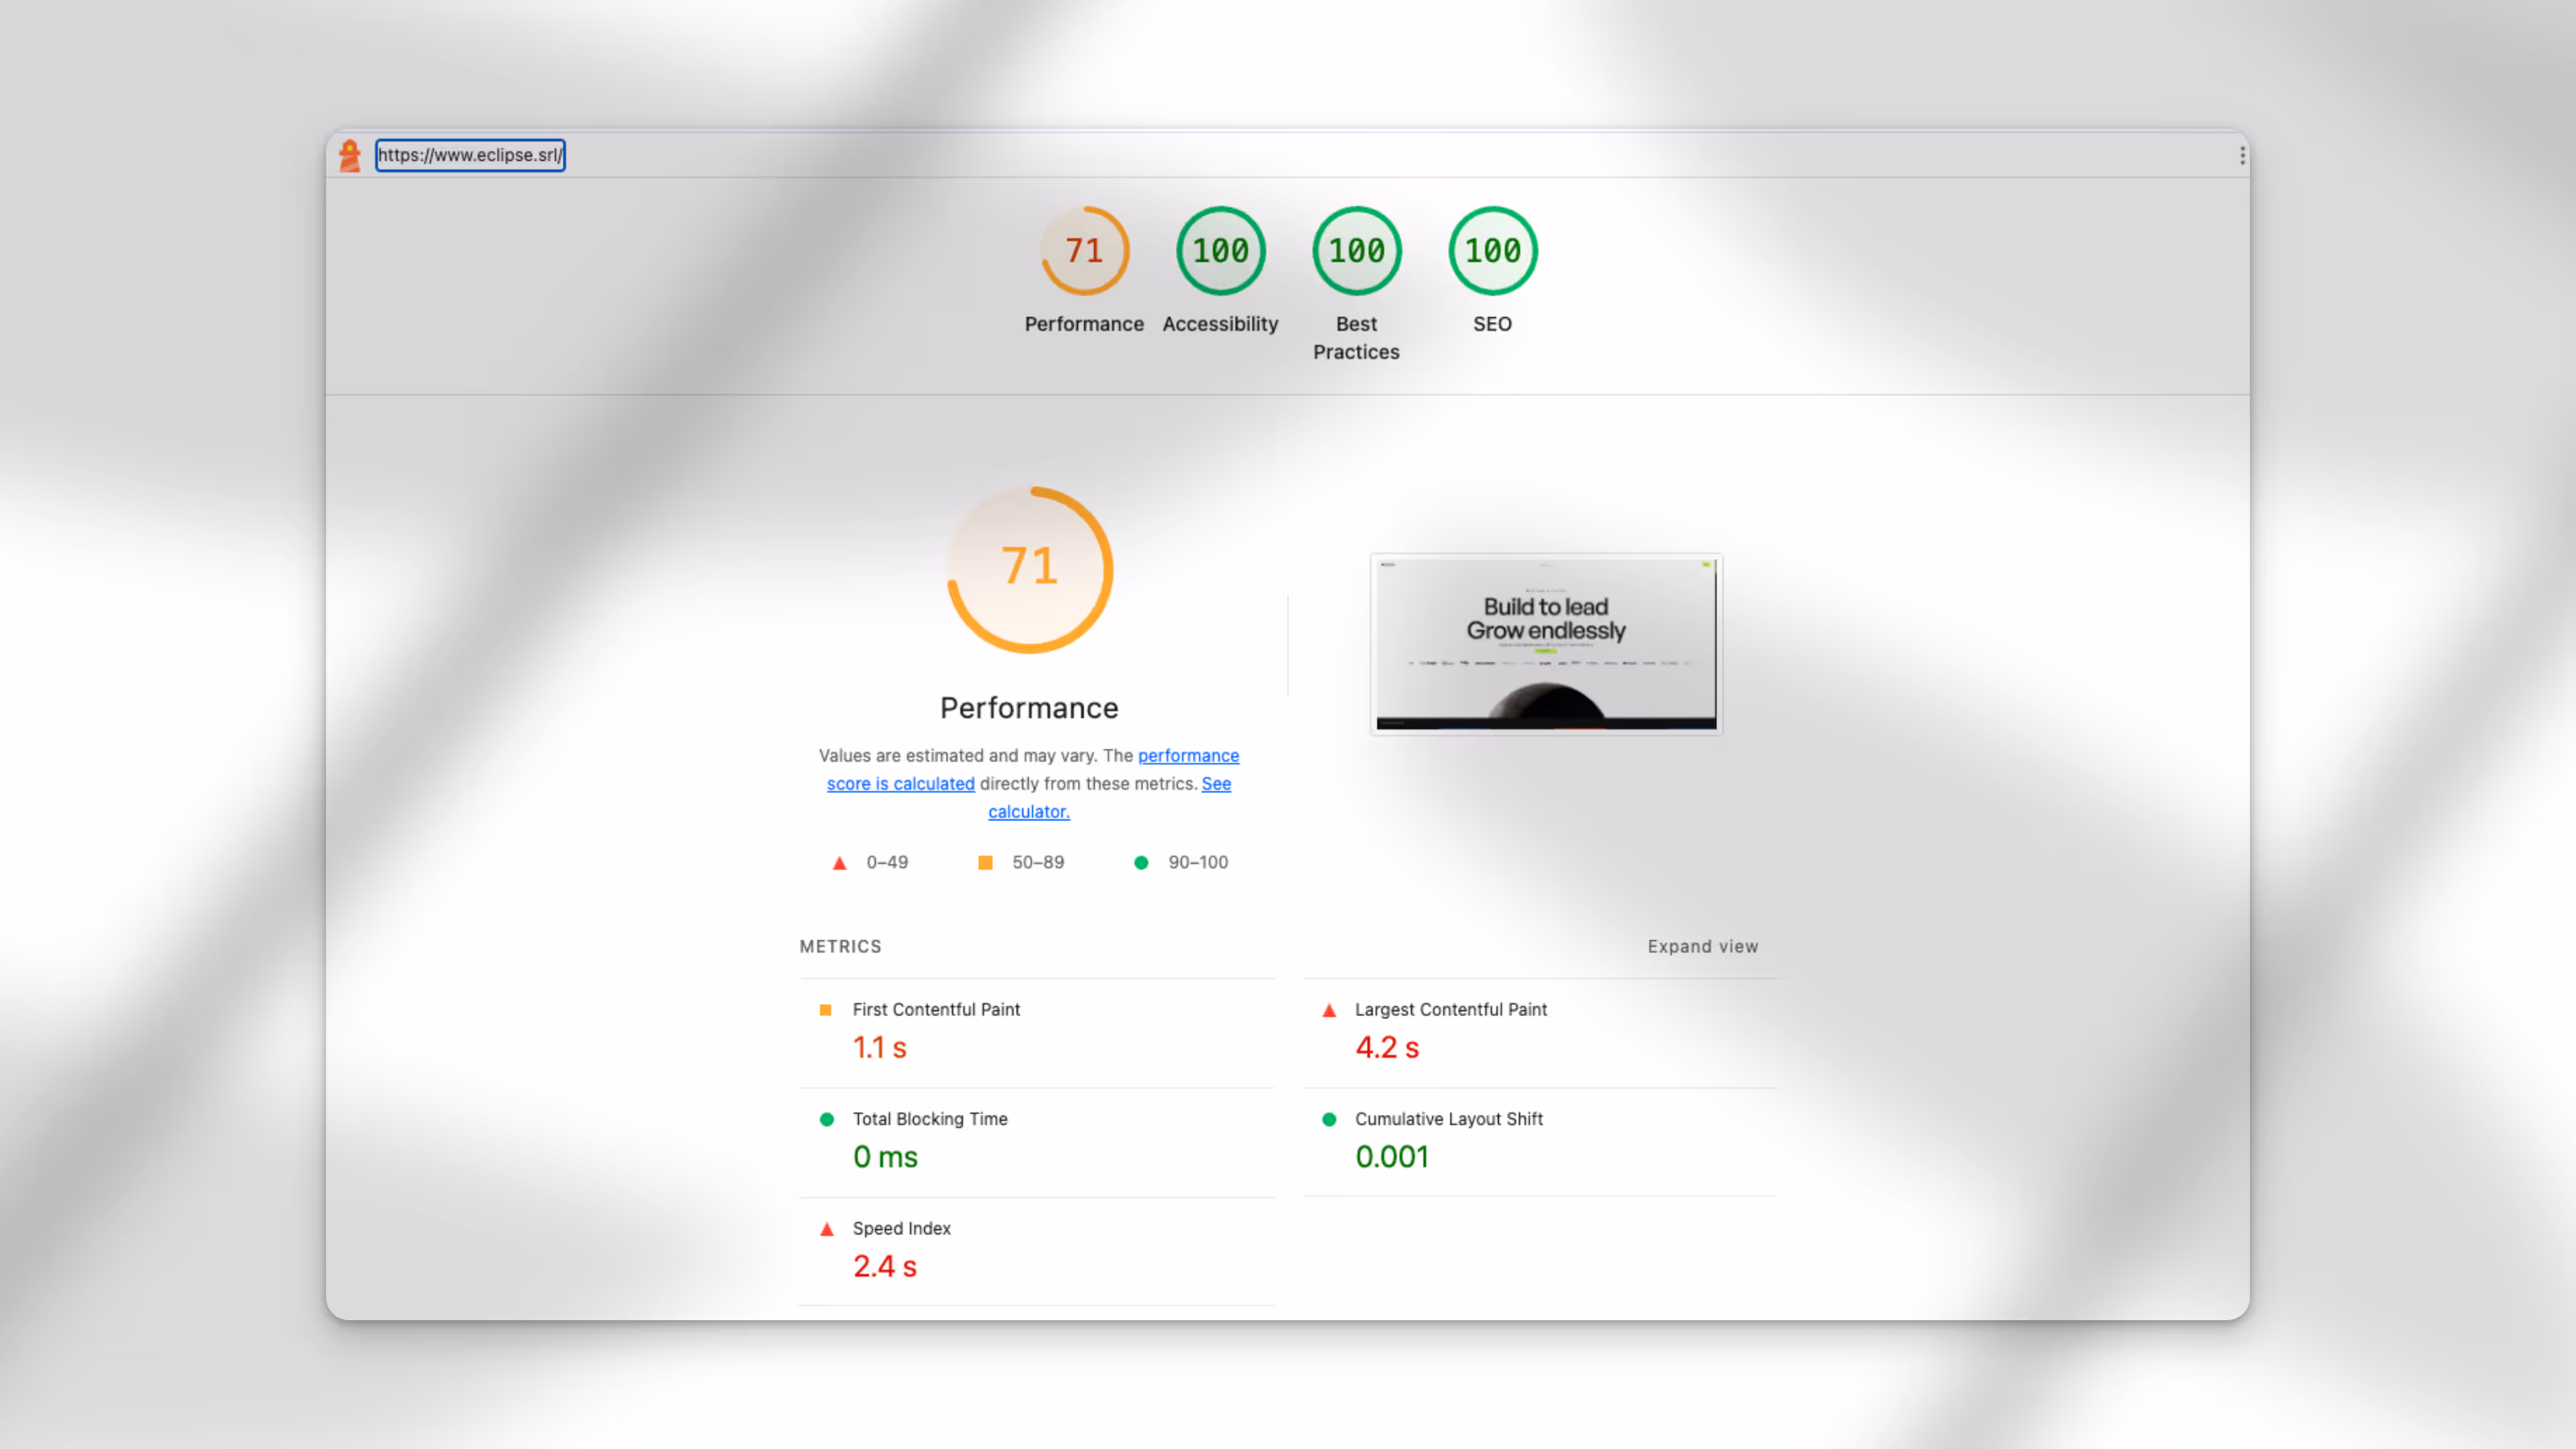Expand the Total Blocking Time metric
Image resolution: width=2576 pixels, height=1449 pixels.
[x=929, y=1119]
